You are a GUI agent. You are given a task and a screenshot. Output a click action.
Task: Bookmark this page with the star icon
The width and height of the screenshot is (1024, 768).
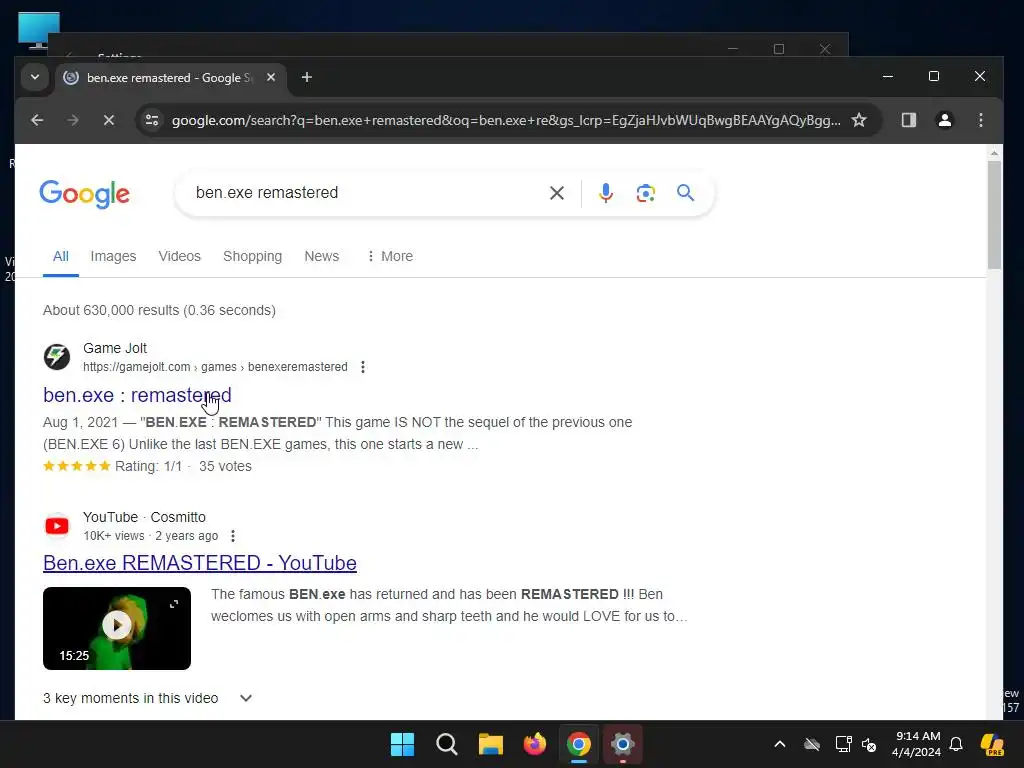pos(859,120)
